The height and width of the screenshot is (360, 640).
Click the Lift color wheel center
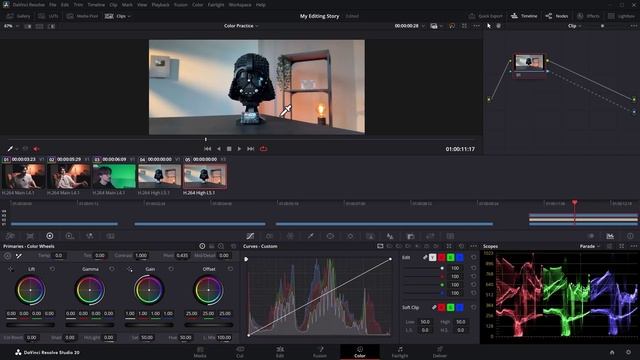30,290
